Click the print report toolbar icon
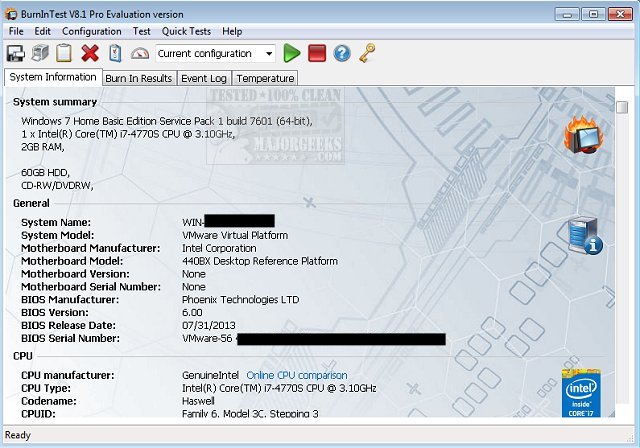640x448 pixels. 41,53
